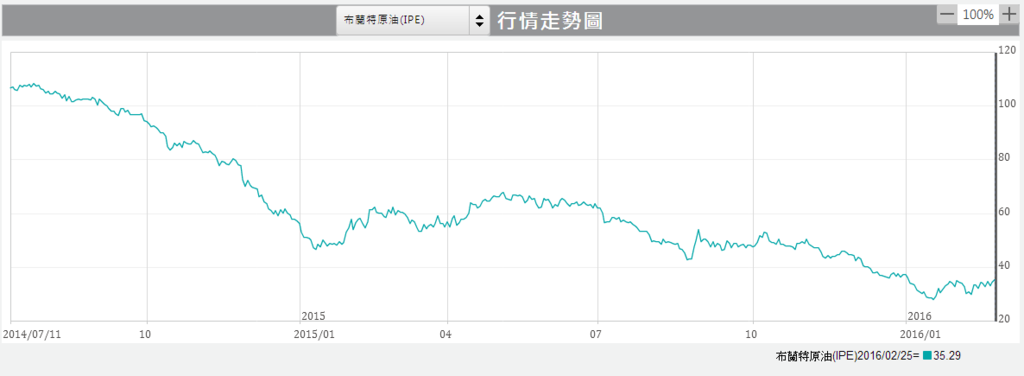This screenshot has height=376, width=1024.
Task: Click the 40 y-axis price label
Action: click(x=1005, y=265)
